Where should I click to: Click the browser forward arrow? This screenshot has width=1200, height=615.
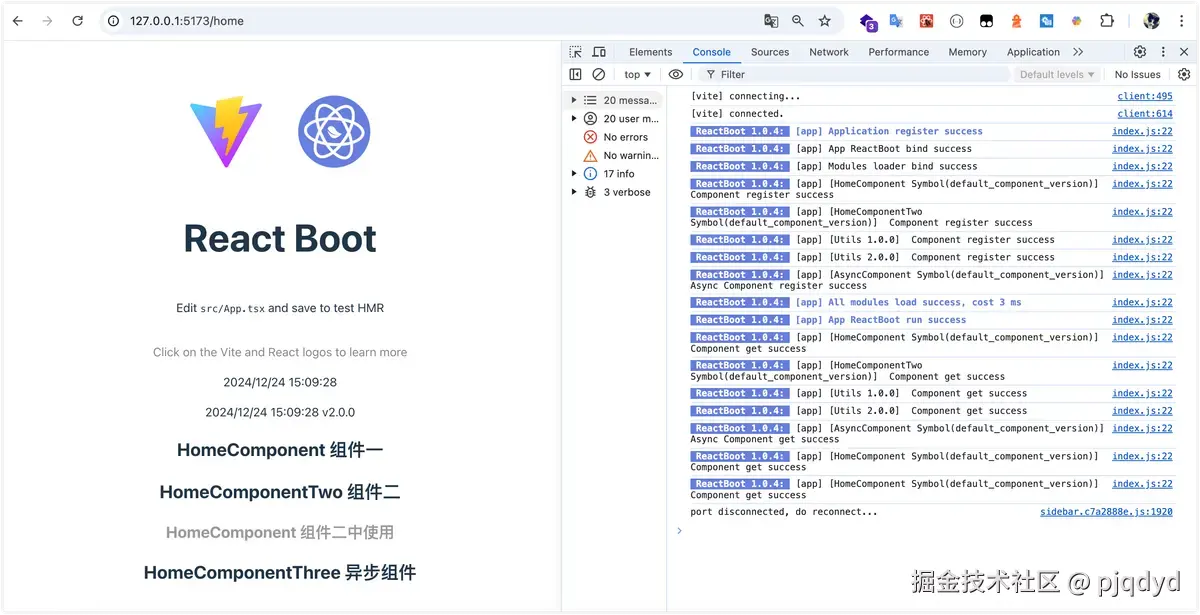pos(47,20)
